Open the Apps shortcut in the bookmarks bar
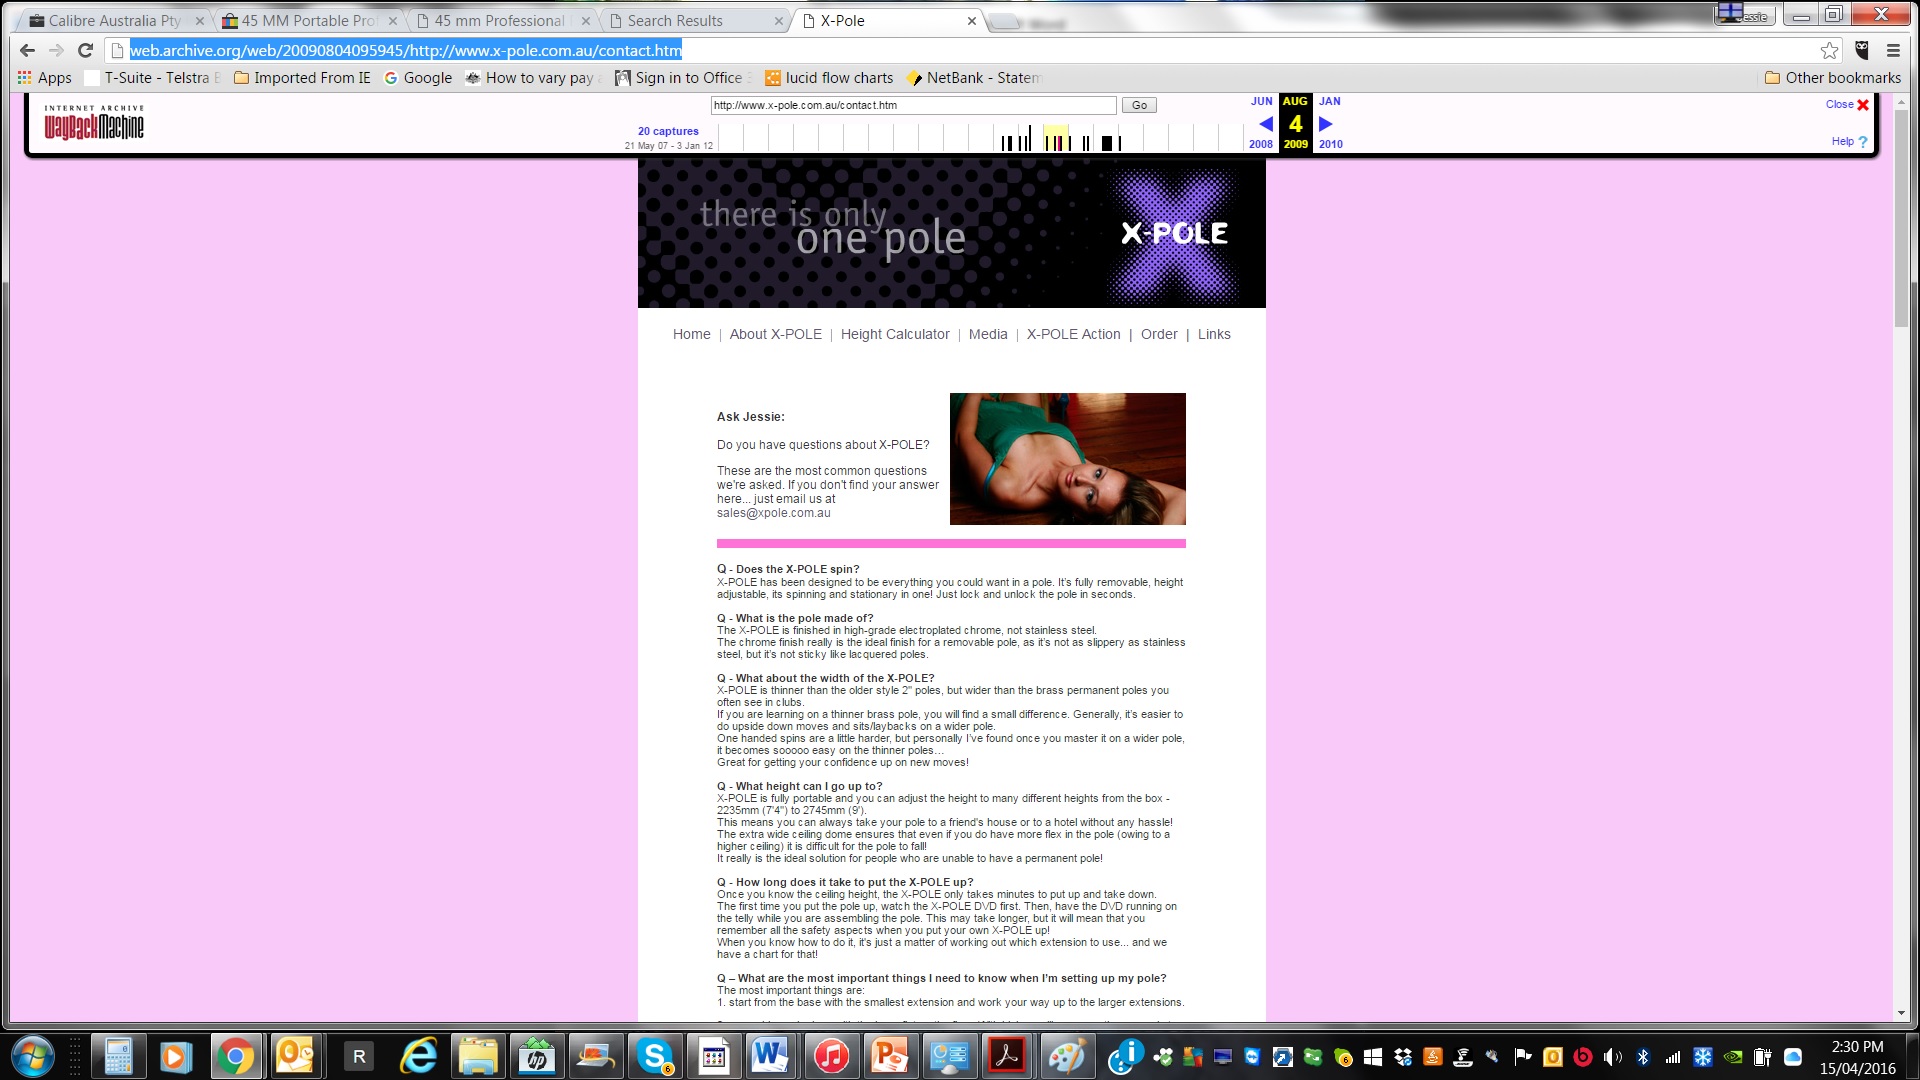This screenshot has width=1920, height=1080. point(44,78)
